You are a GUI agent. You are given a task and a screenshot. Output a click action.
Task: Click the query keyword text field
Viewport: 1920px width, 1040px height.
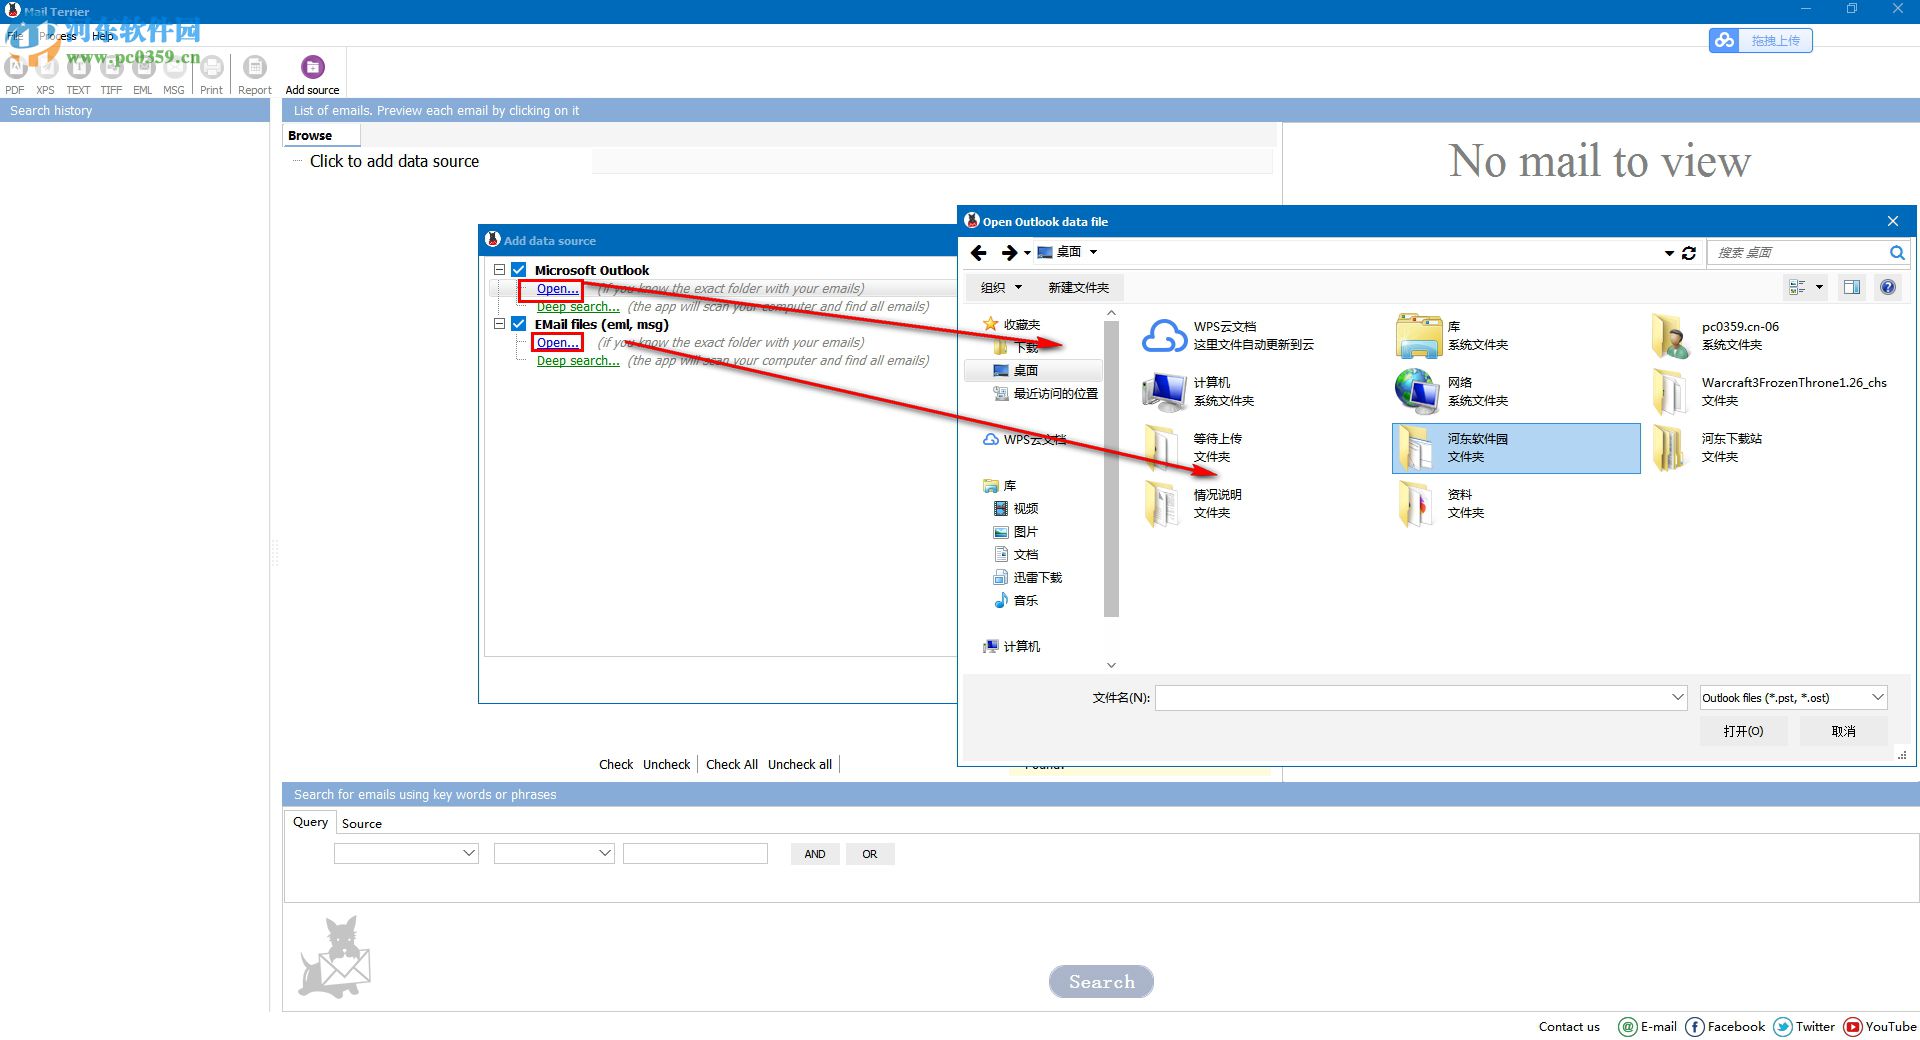coord(695,853)
